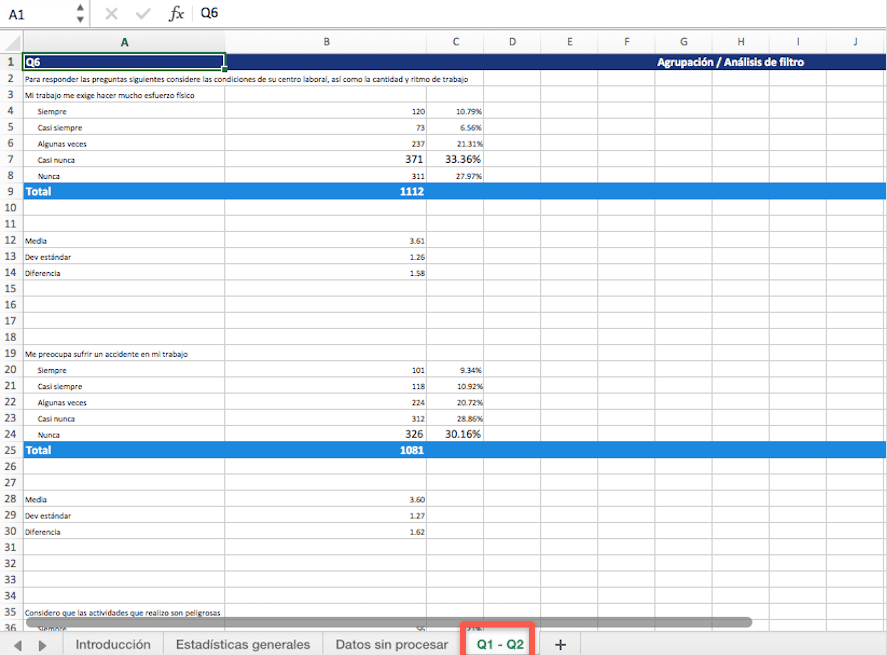Select the highlighted Q1 - Q2 sheet tab
This screenshot has height=655, width=887.
coord(501,645)
